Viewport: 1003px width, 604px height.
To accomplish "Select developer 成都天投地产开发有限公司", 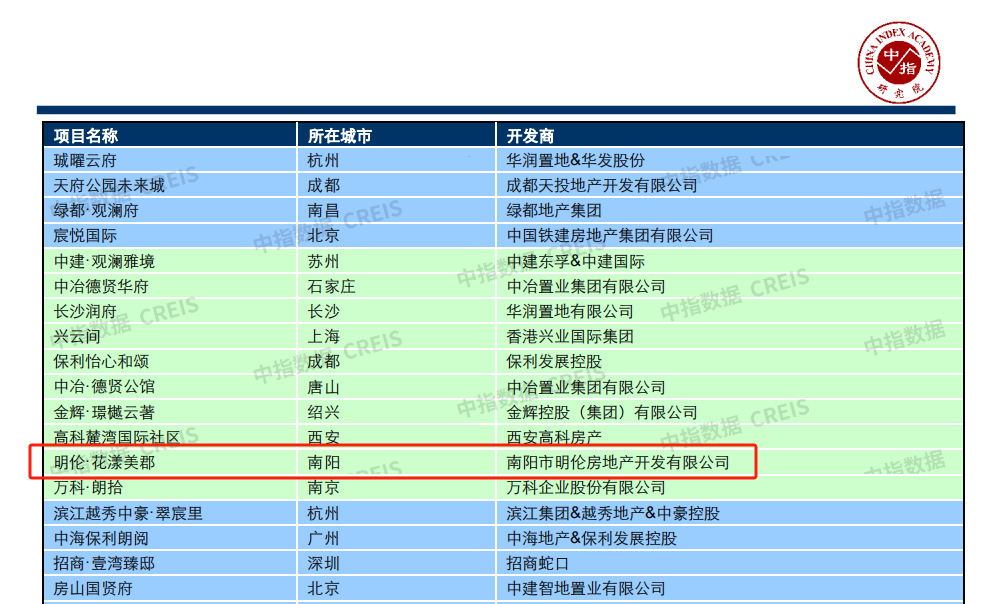I will 602,186.
